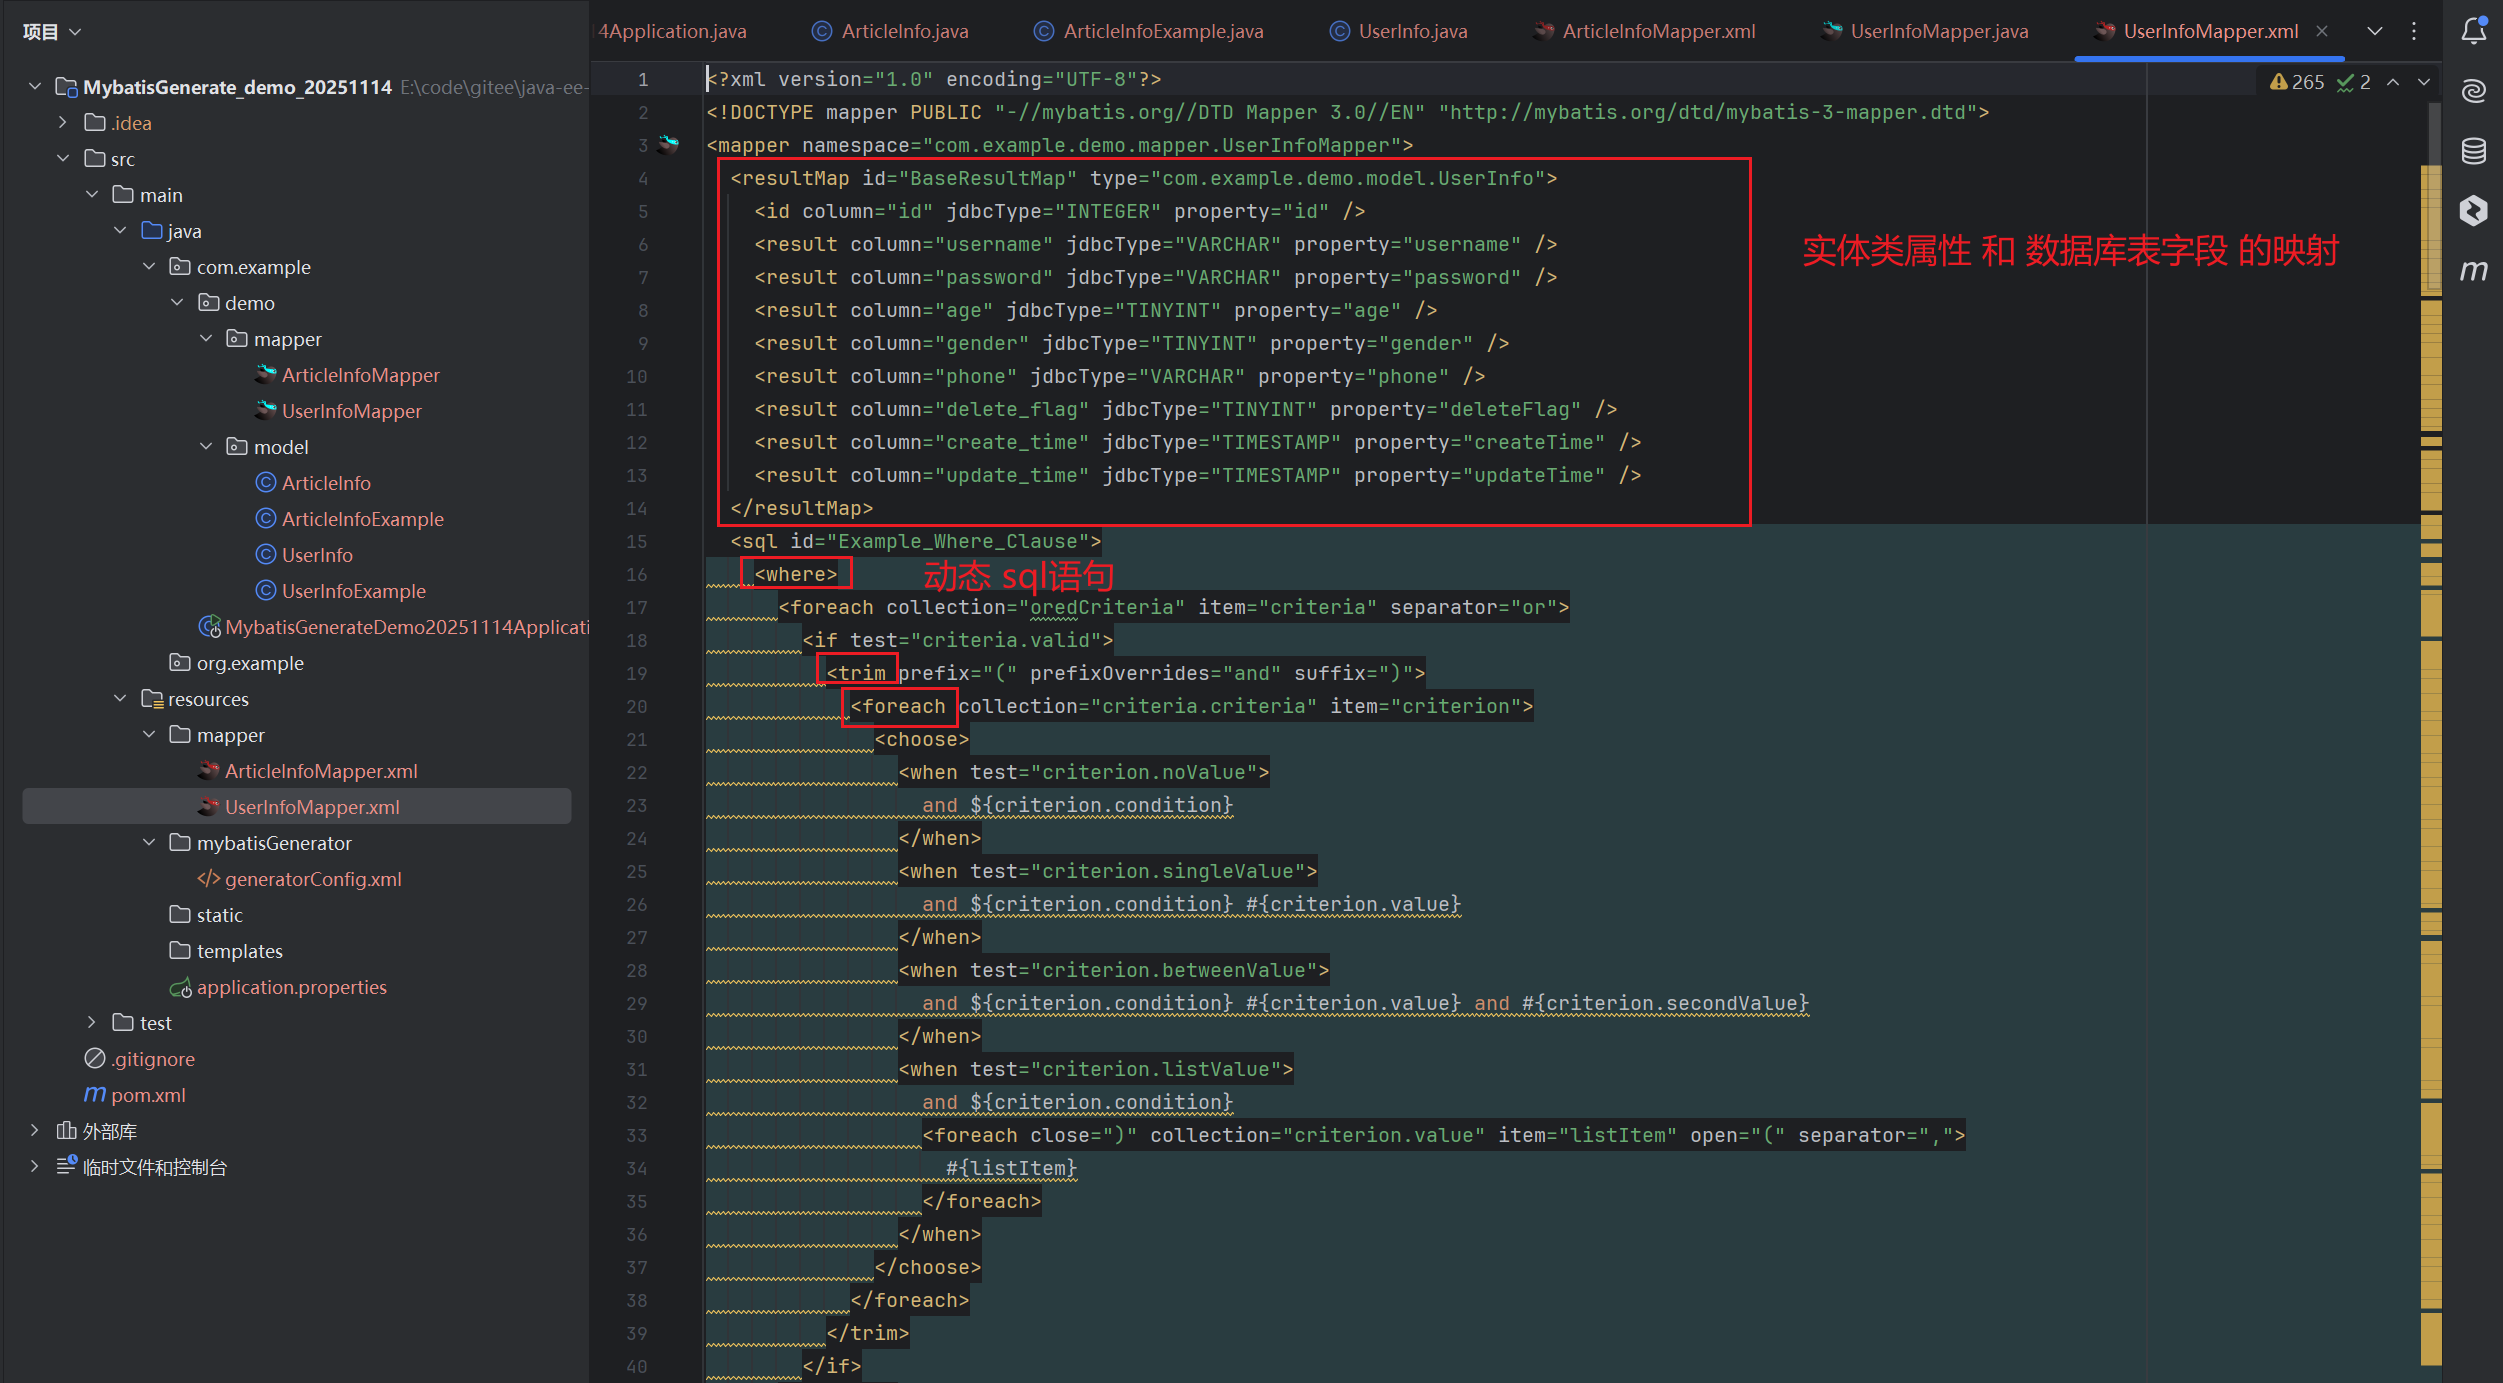Close the UserInfoMapper.xml tab
This screenshot has width=2503, height=1383.
[2322, 31]
